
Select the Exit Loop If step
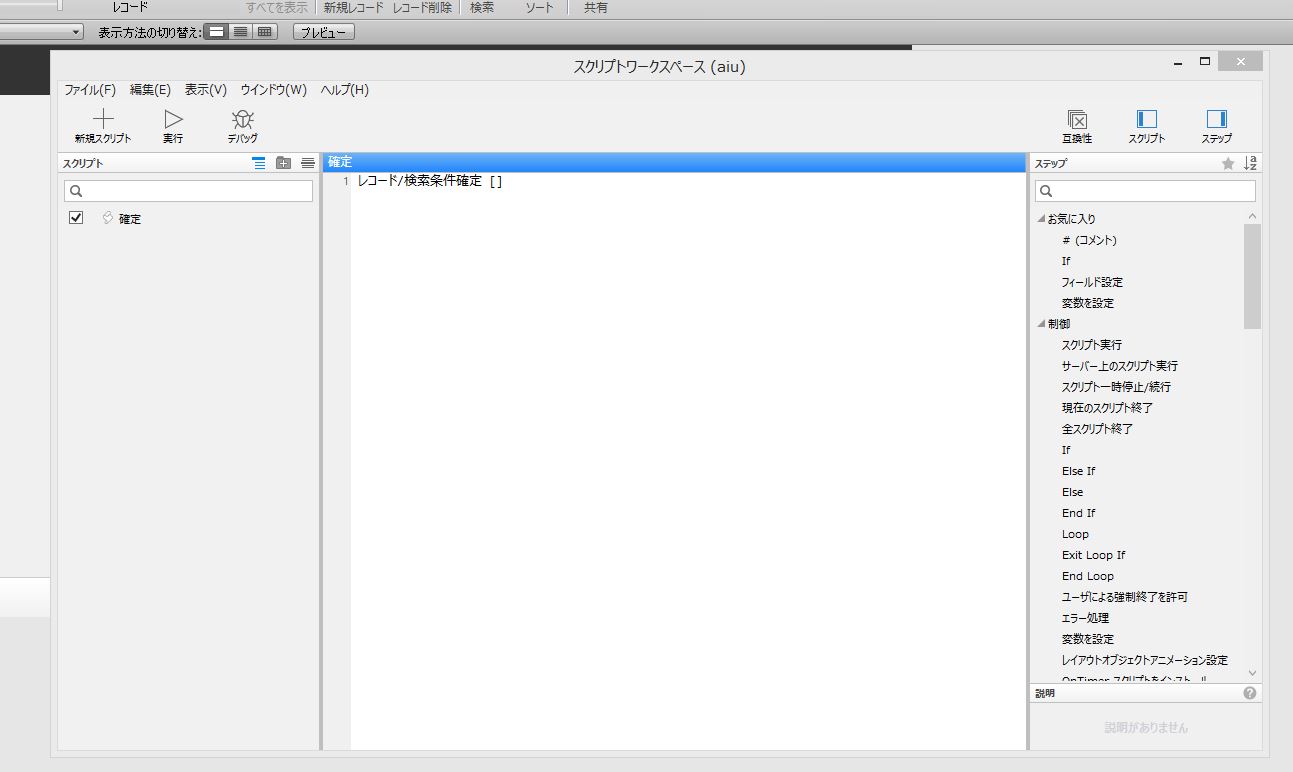[1093, 555]
